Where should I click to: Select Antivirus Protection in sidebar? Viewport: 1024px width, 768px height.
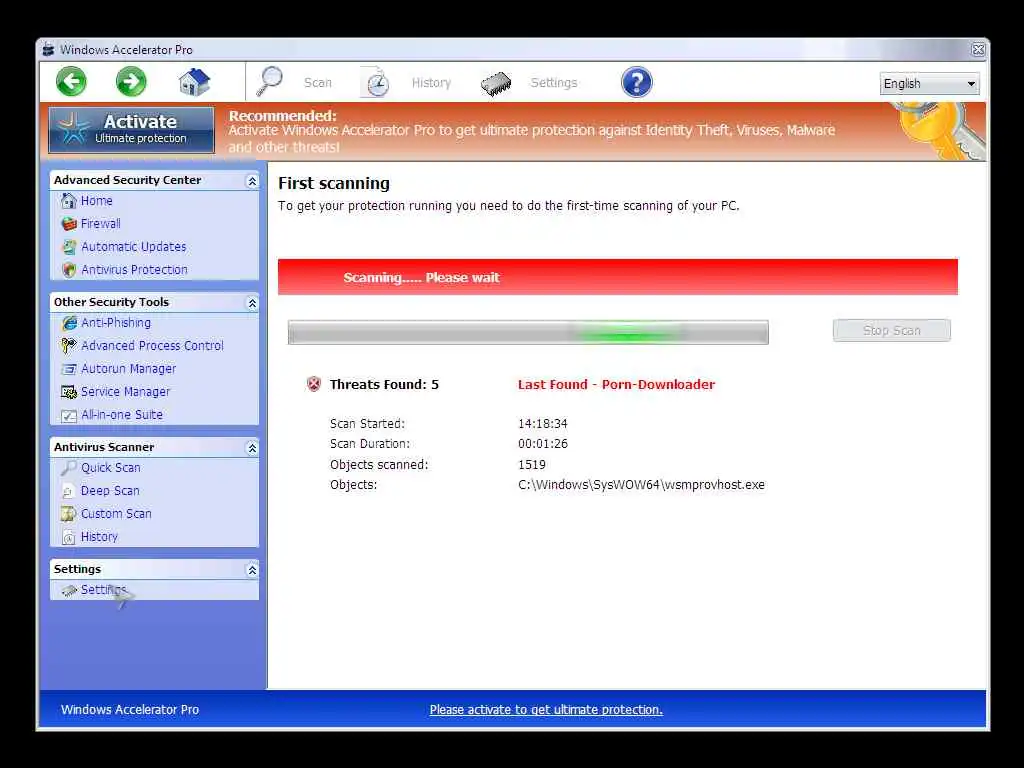click(134, 270)
